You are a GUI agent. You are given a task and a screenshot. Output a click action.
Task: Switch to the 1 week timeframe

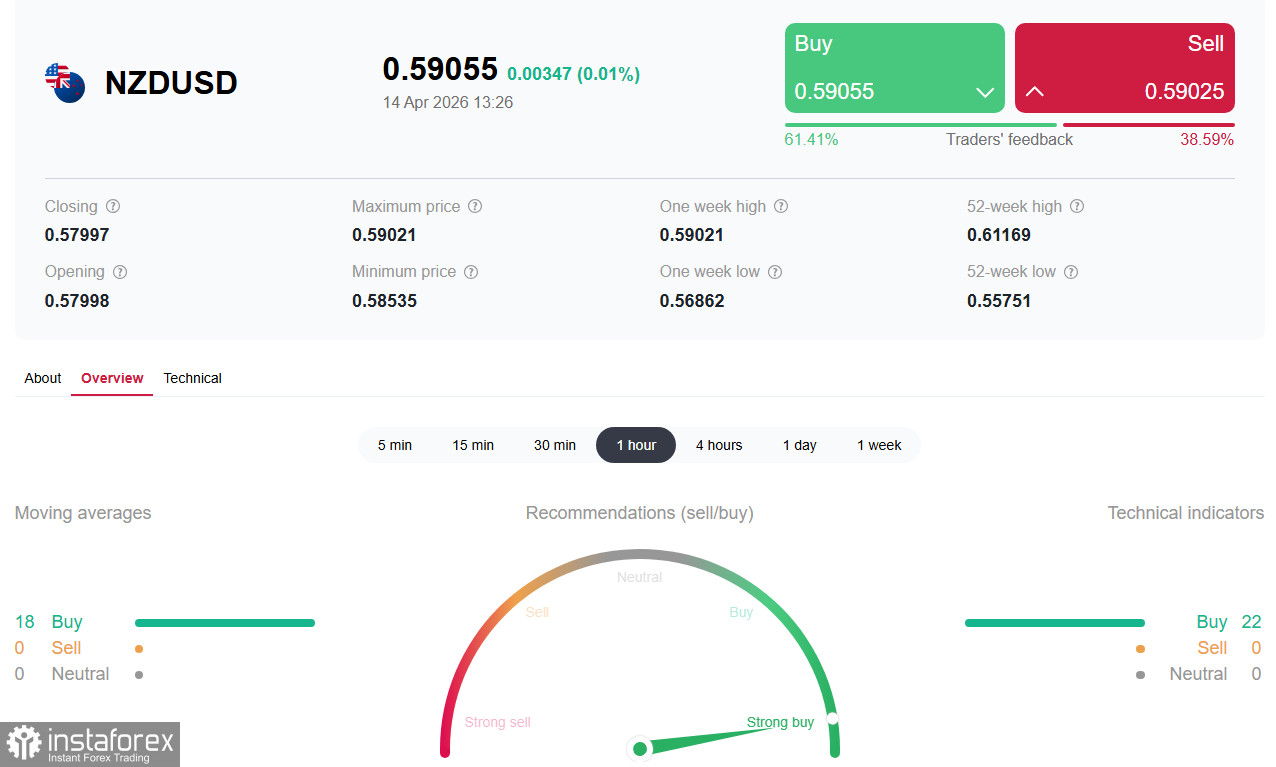point(879,445)
